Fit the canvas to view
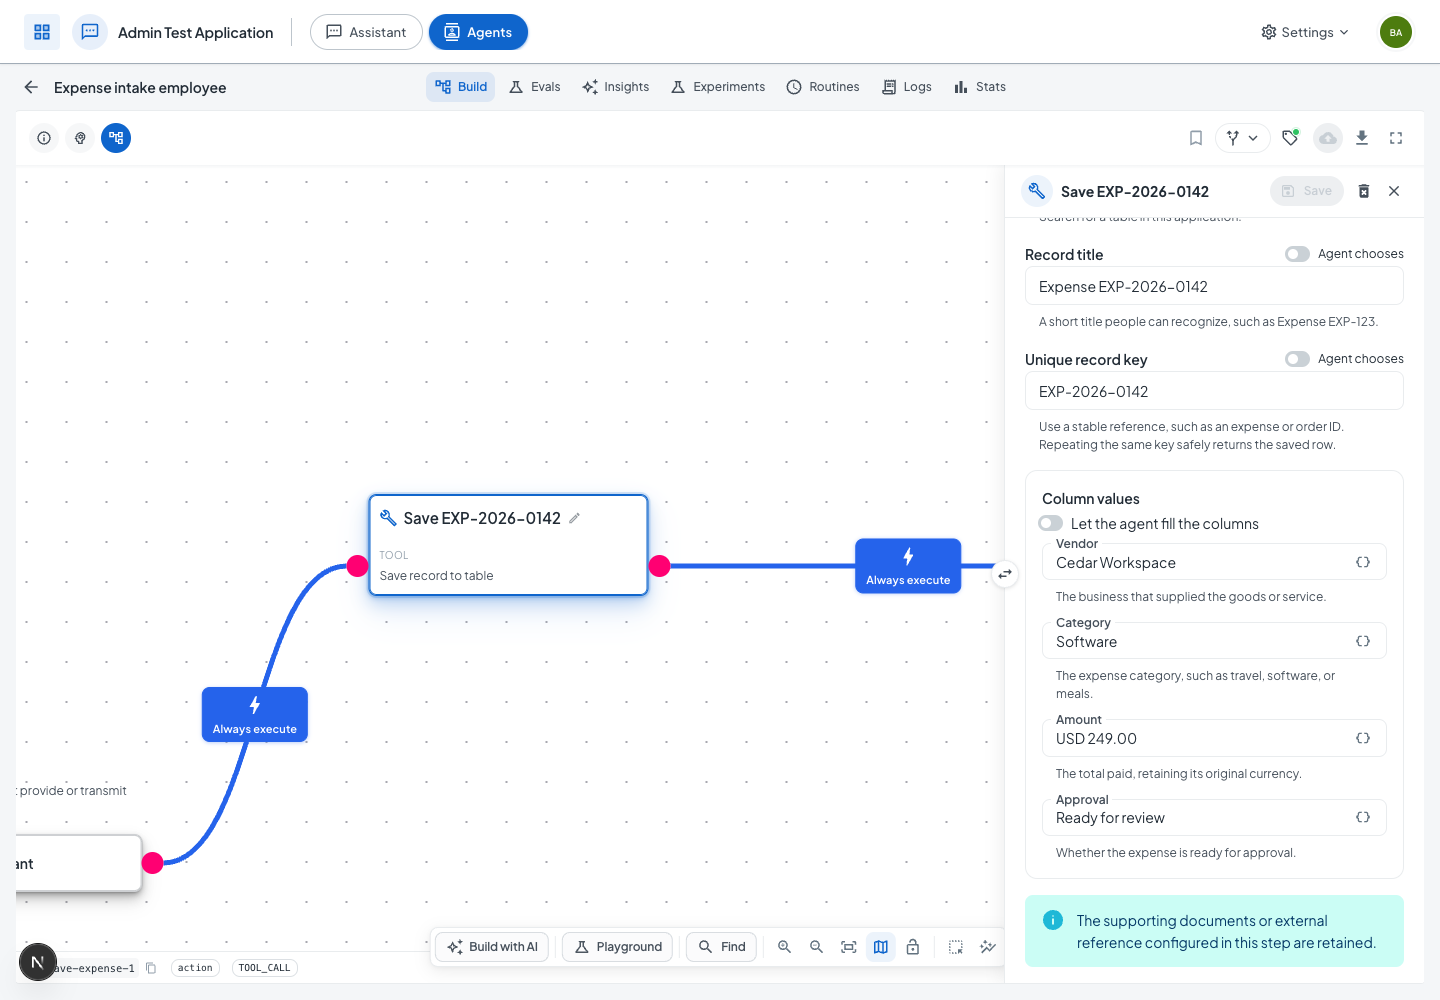Viewport: 1440px width, 1000px height. (x=849, y=947)
